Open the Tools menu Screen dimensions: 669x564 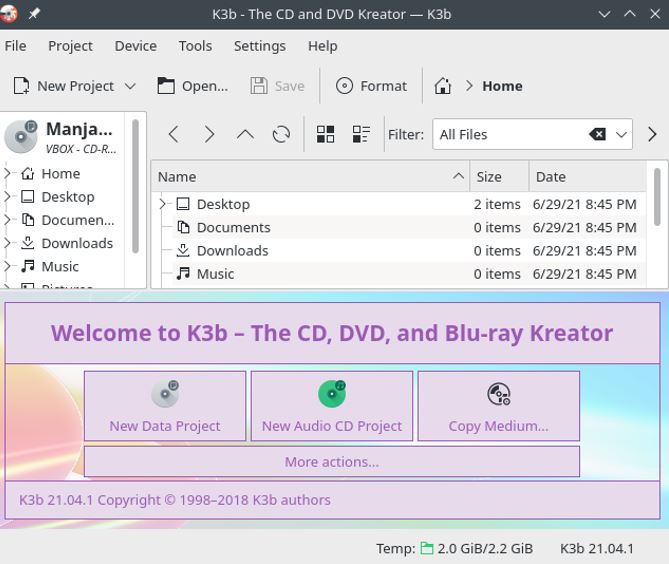coord(195,46)
